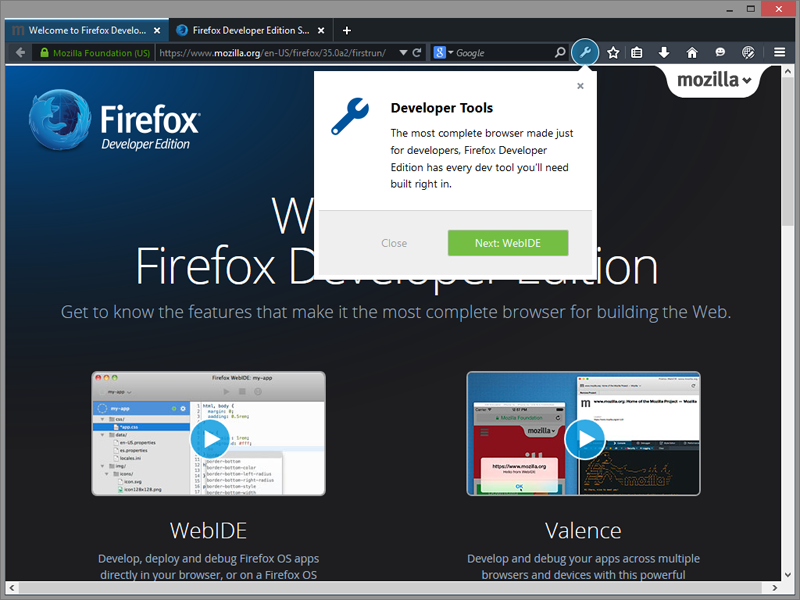Minimize the Firefox window
The height and width of the screenshot is (600, 800).
point(730,9)
